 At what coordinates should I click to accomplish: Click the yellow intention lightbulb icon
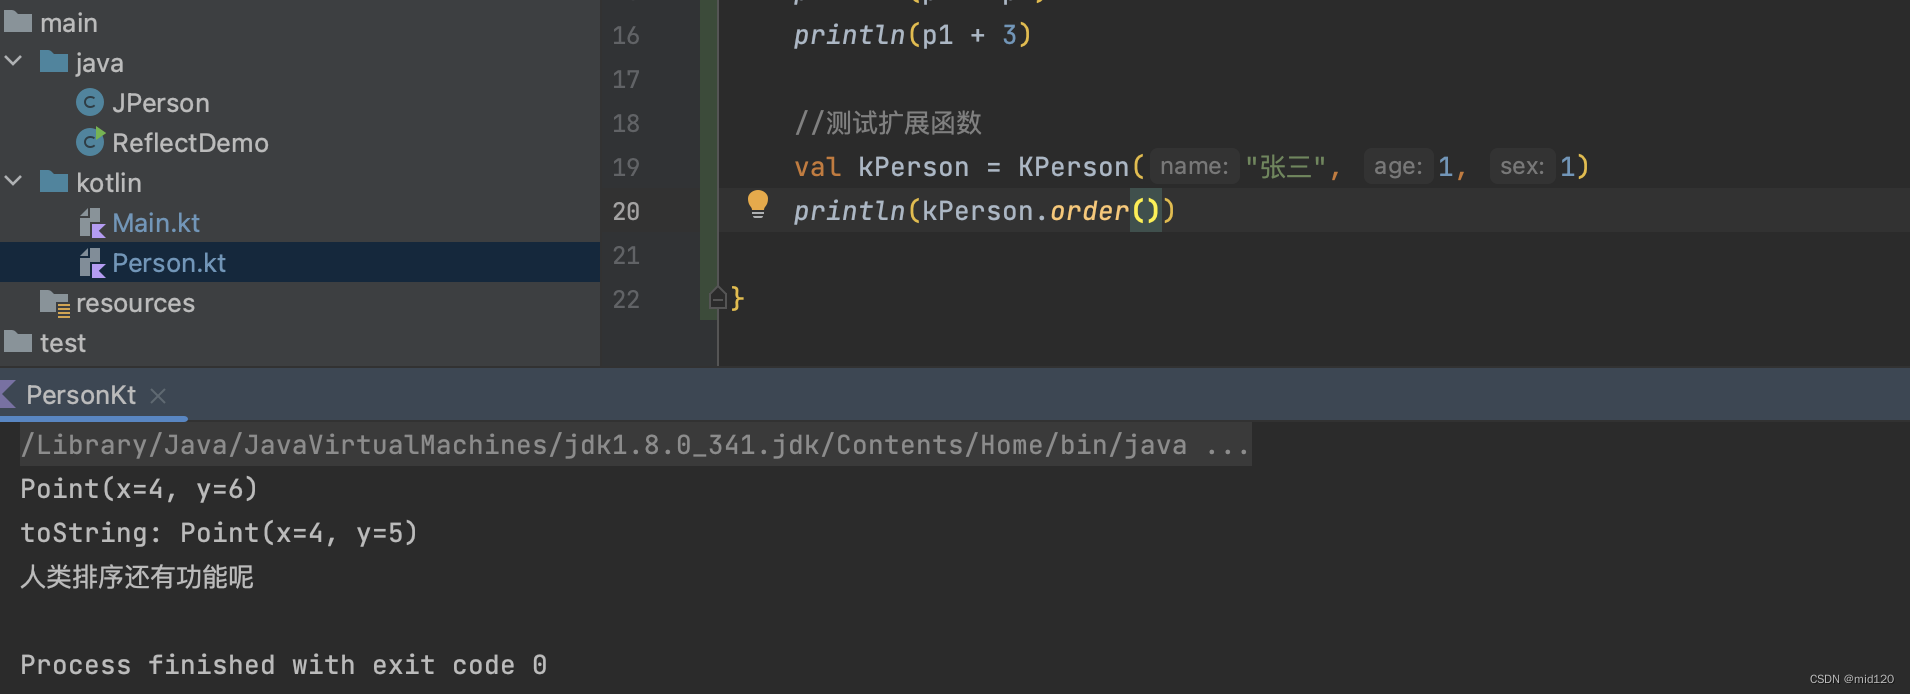click(758, 204)
